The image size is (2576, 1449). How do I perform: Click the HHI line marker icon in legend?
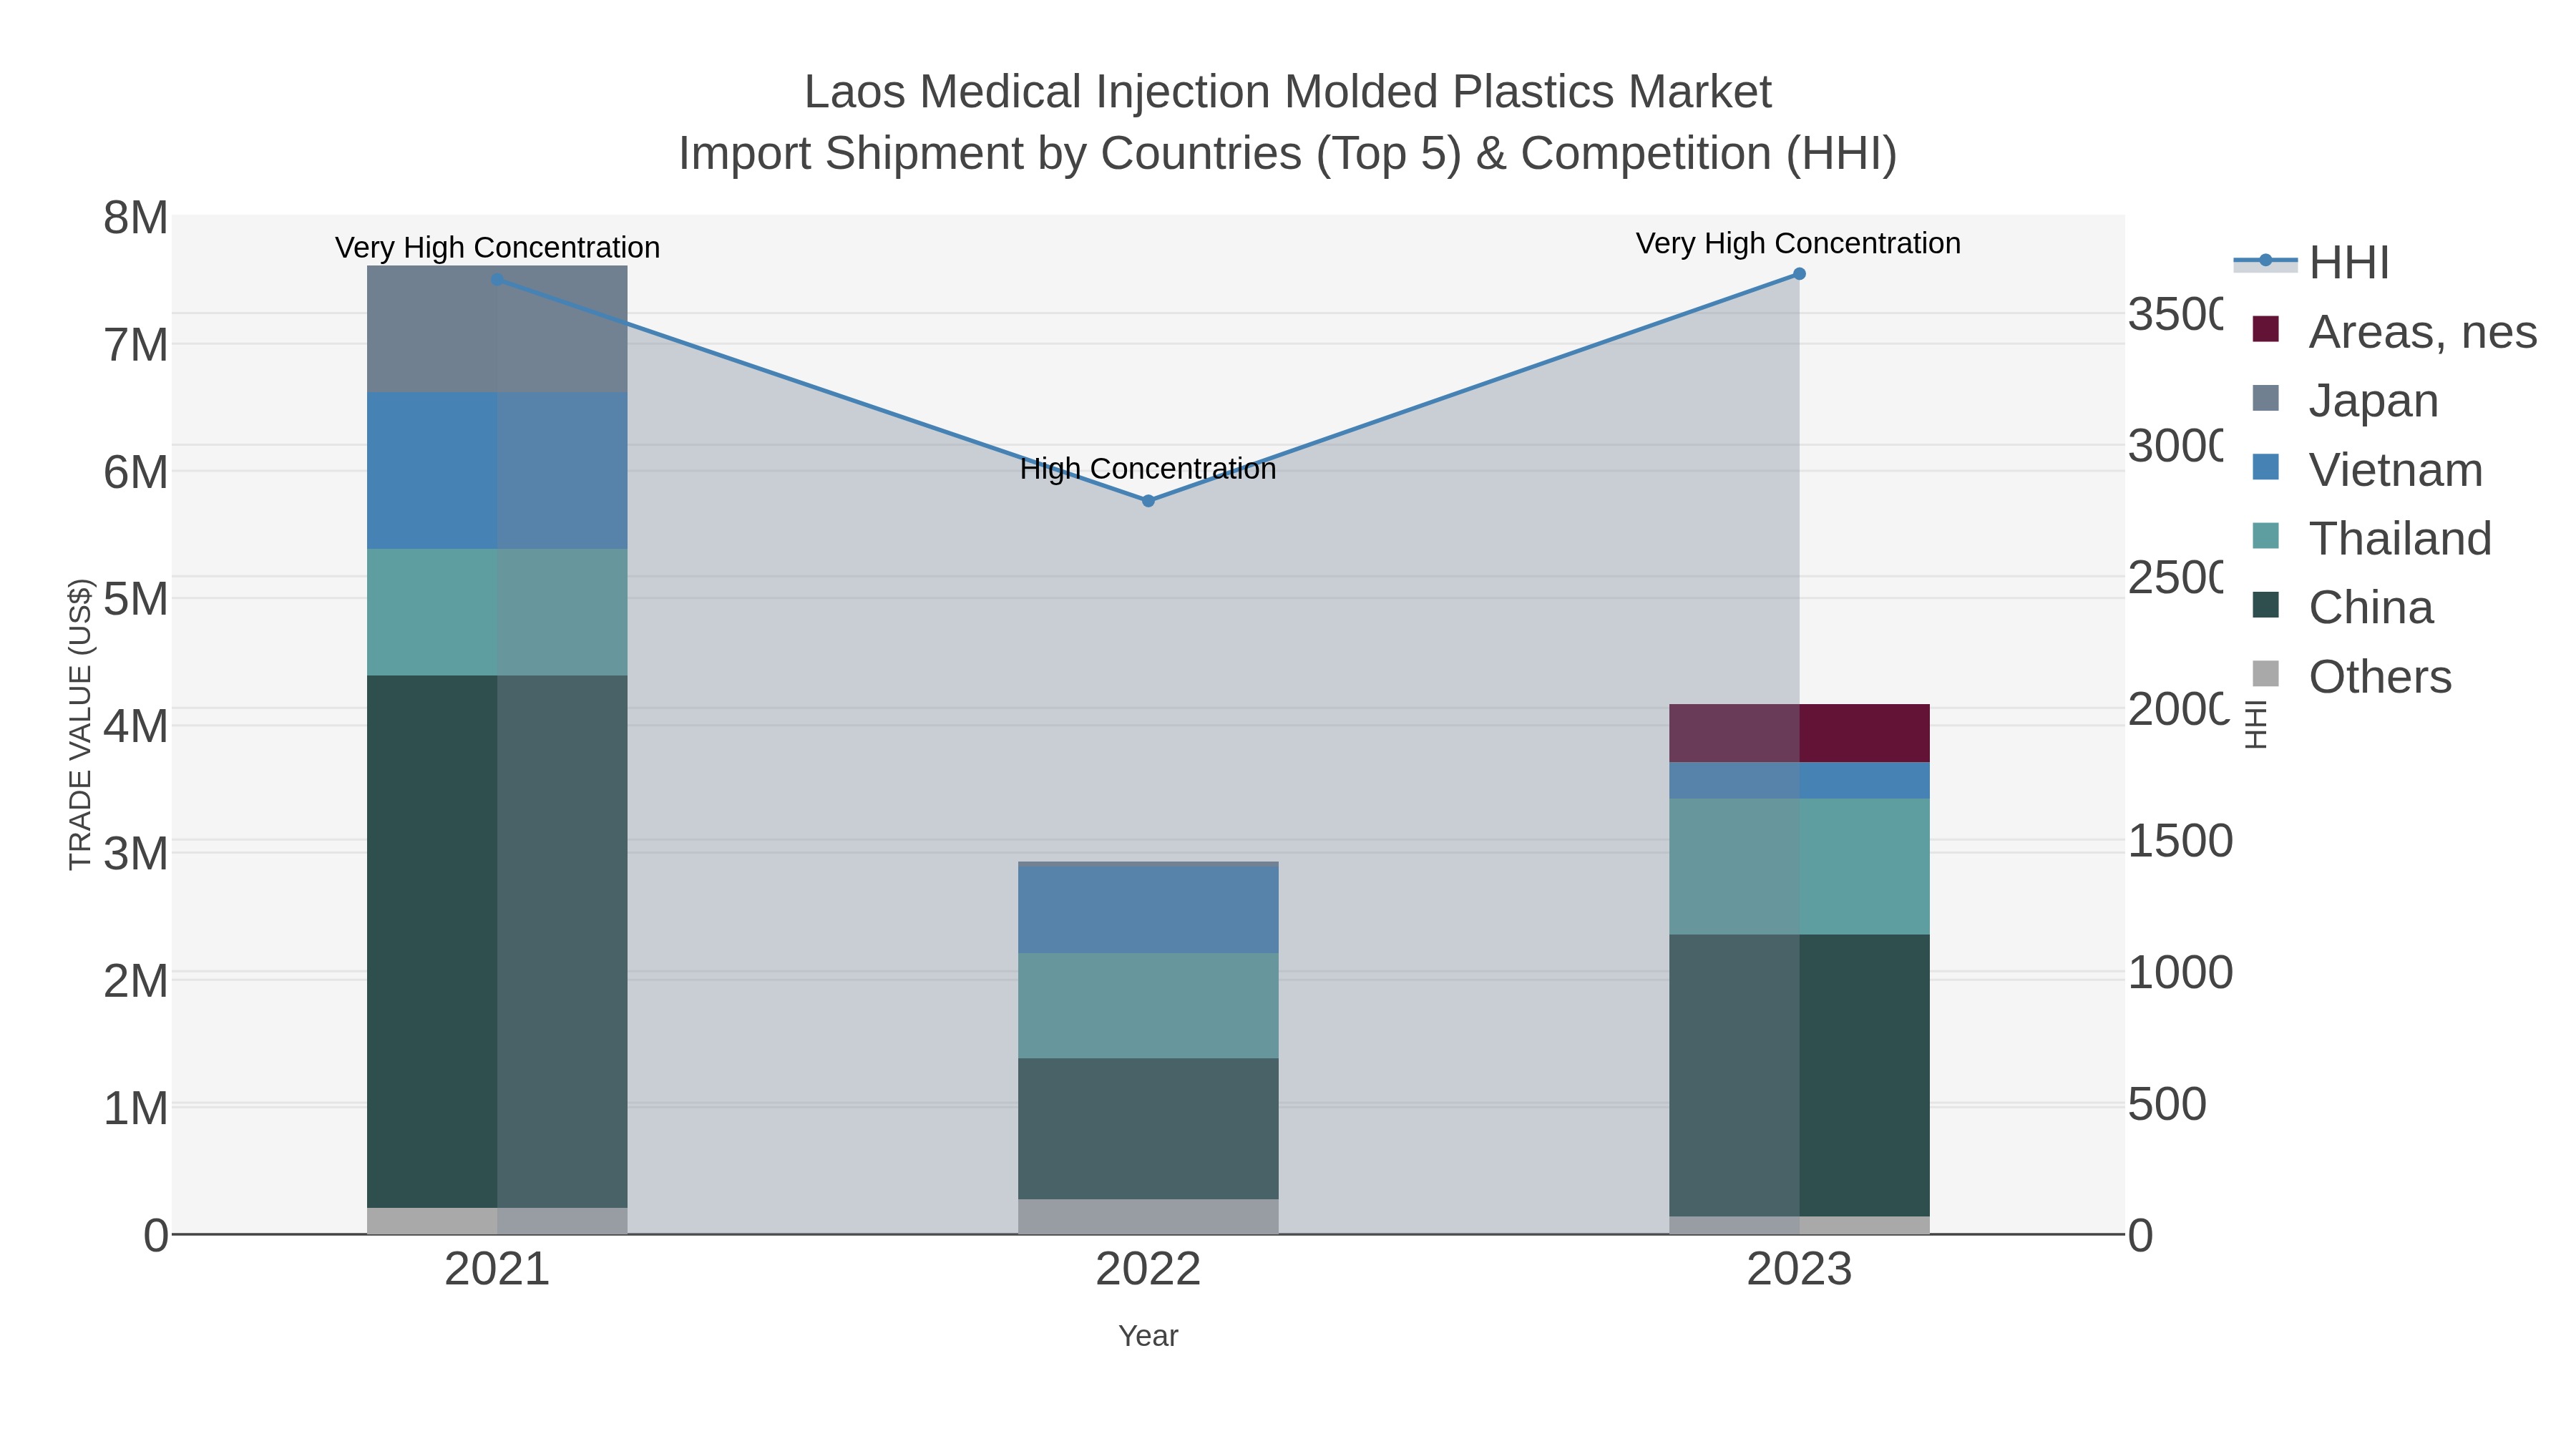[2265, 261]
